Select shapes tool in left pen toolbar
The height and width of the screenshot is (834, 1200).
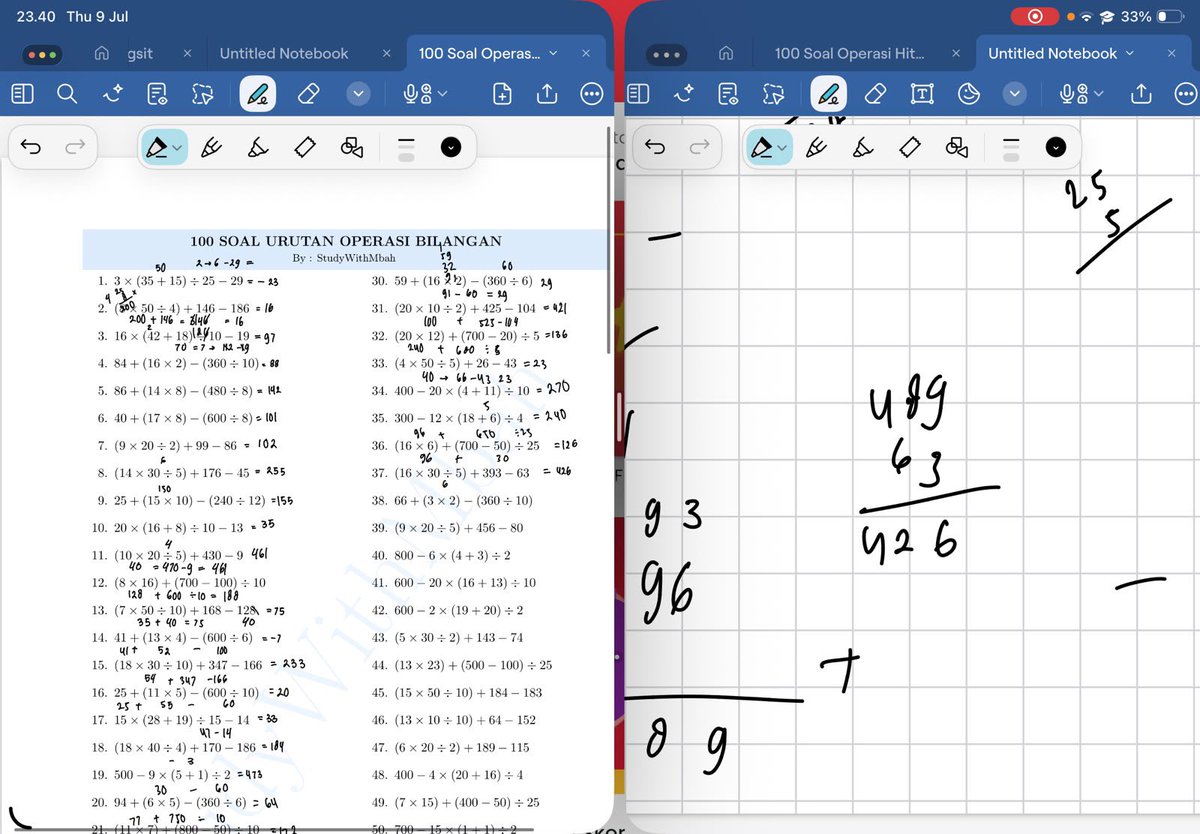pos(352,148)
